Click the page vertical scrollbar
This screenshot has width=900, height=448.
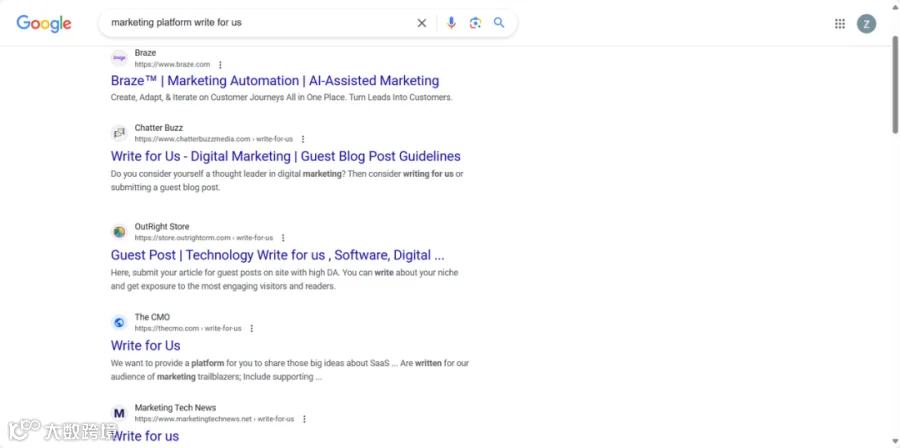pos(895,86)
